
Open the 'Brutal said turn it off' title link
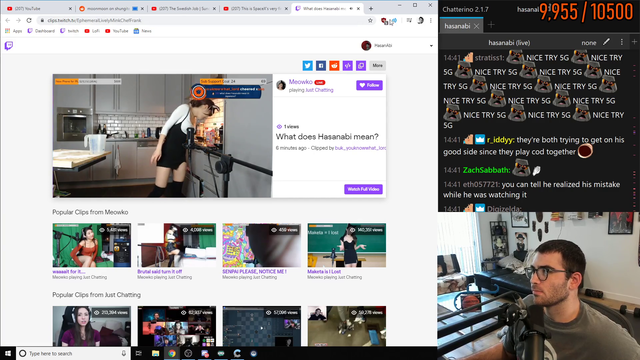(160, 271)
